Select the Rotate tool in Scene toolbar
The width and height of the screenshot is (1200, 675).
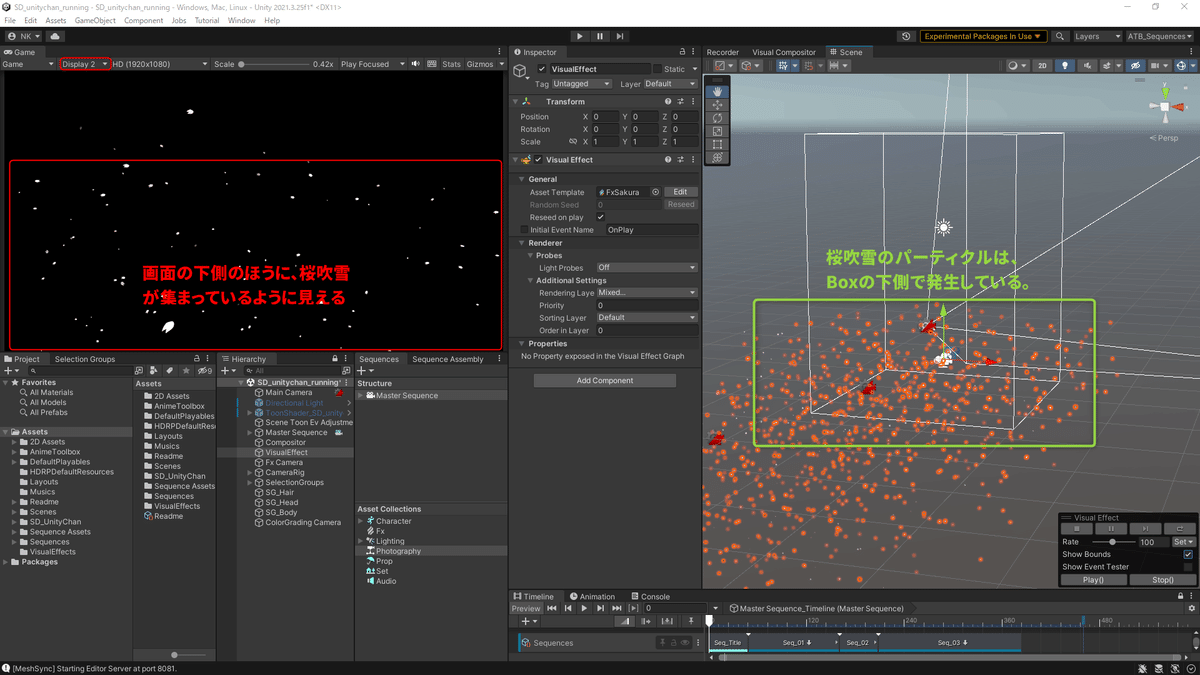coord(717,118)
